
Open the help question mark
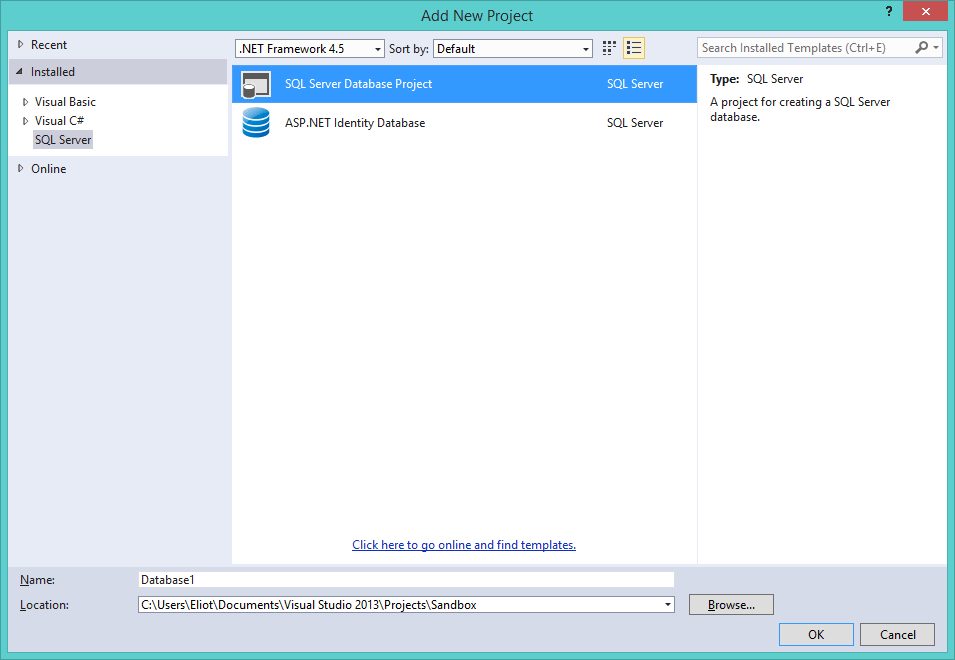(x=889, y=11)
